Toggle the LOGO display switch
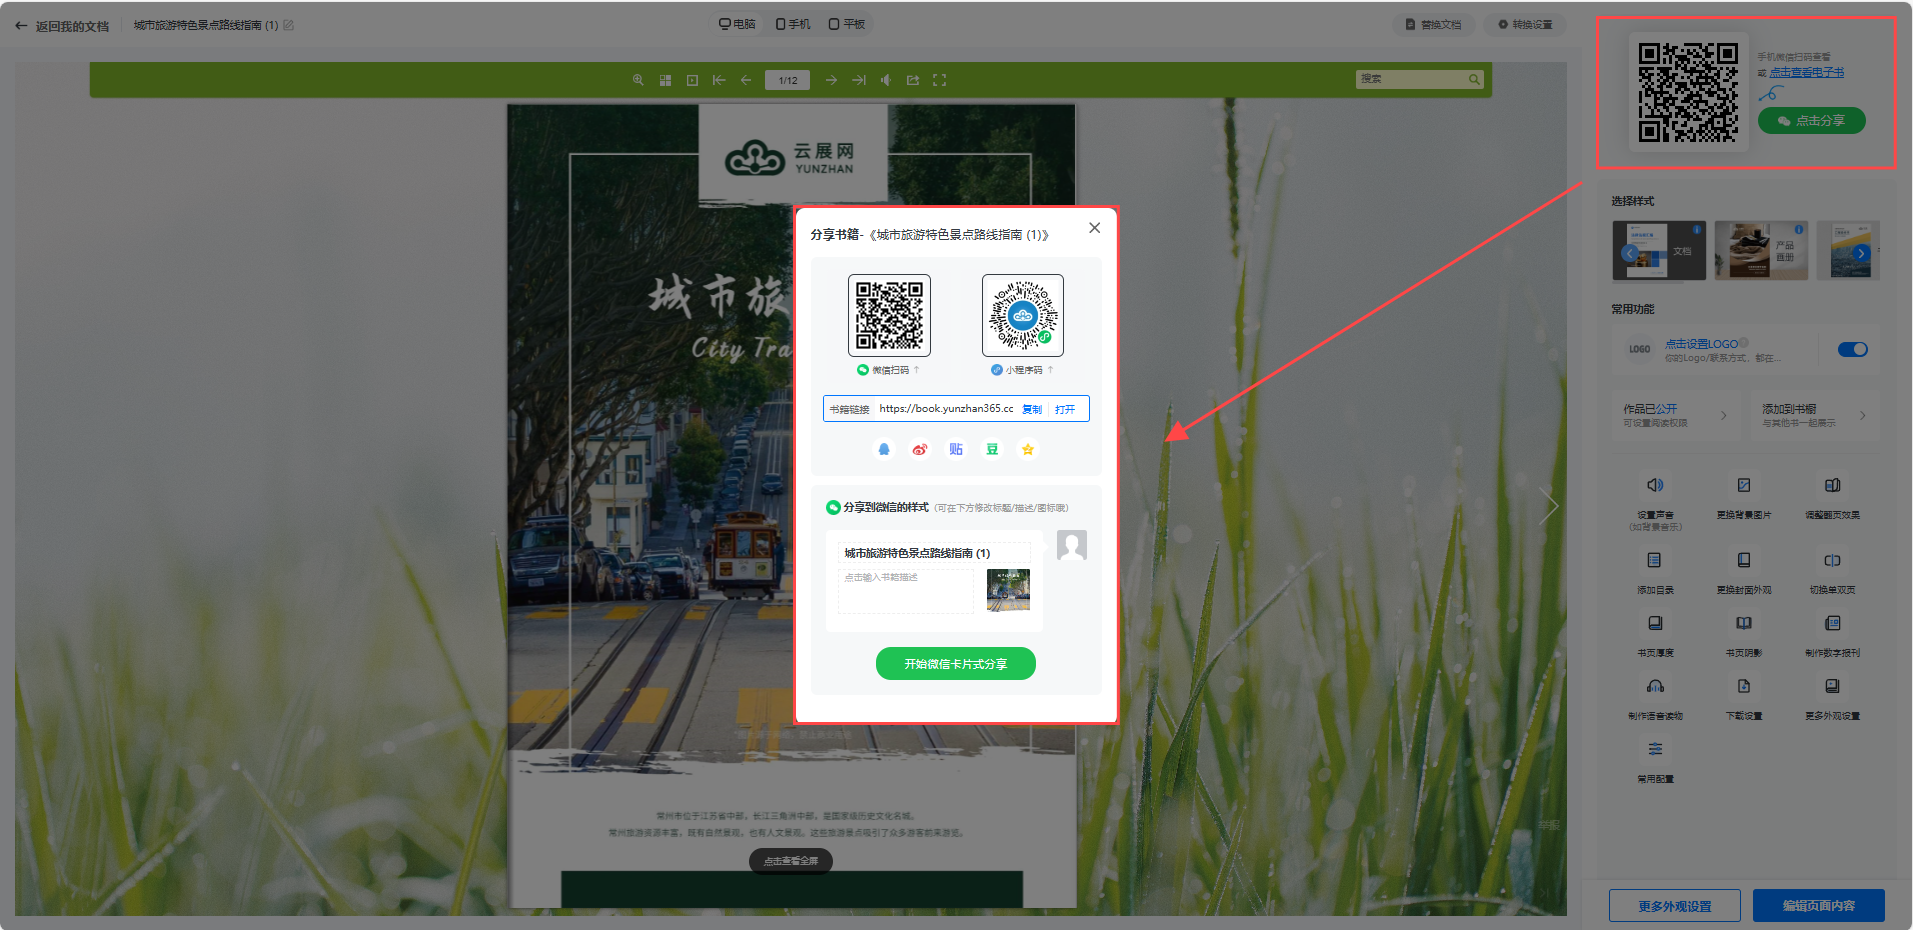Screen dimensions: 1913x930 1852,349
